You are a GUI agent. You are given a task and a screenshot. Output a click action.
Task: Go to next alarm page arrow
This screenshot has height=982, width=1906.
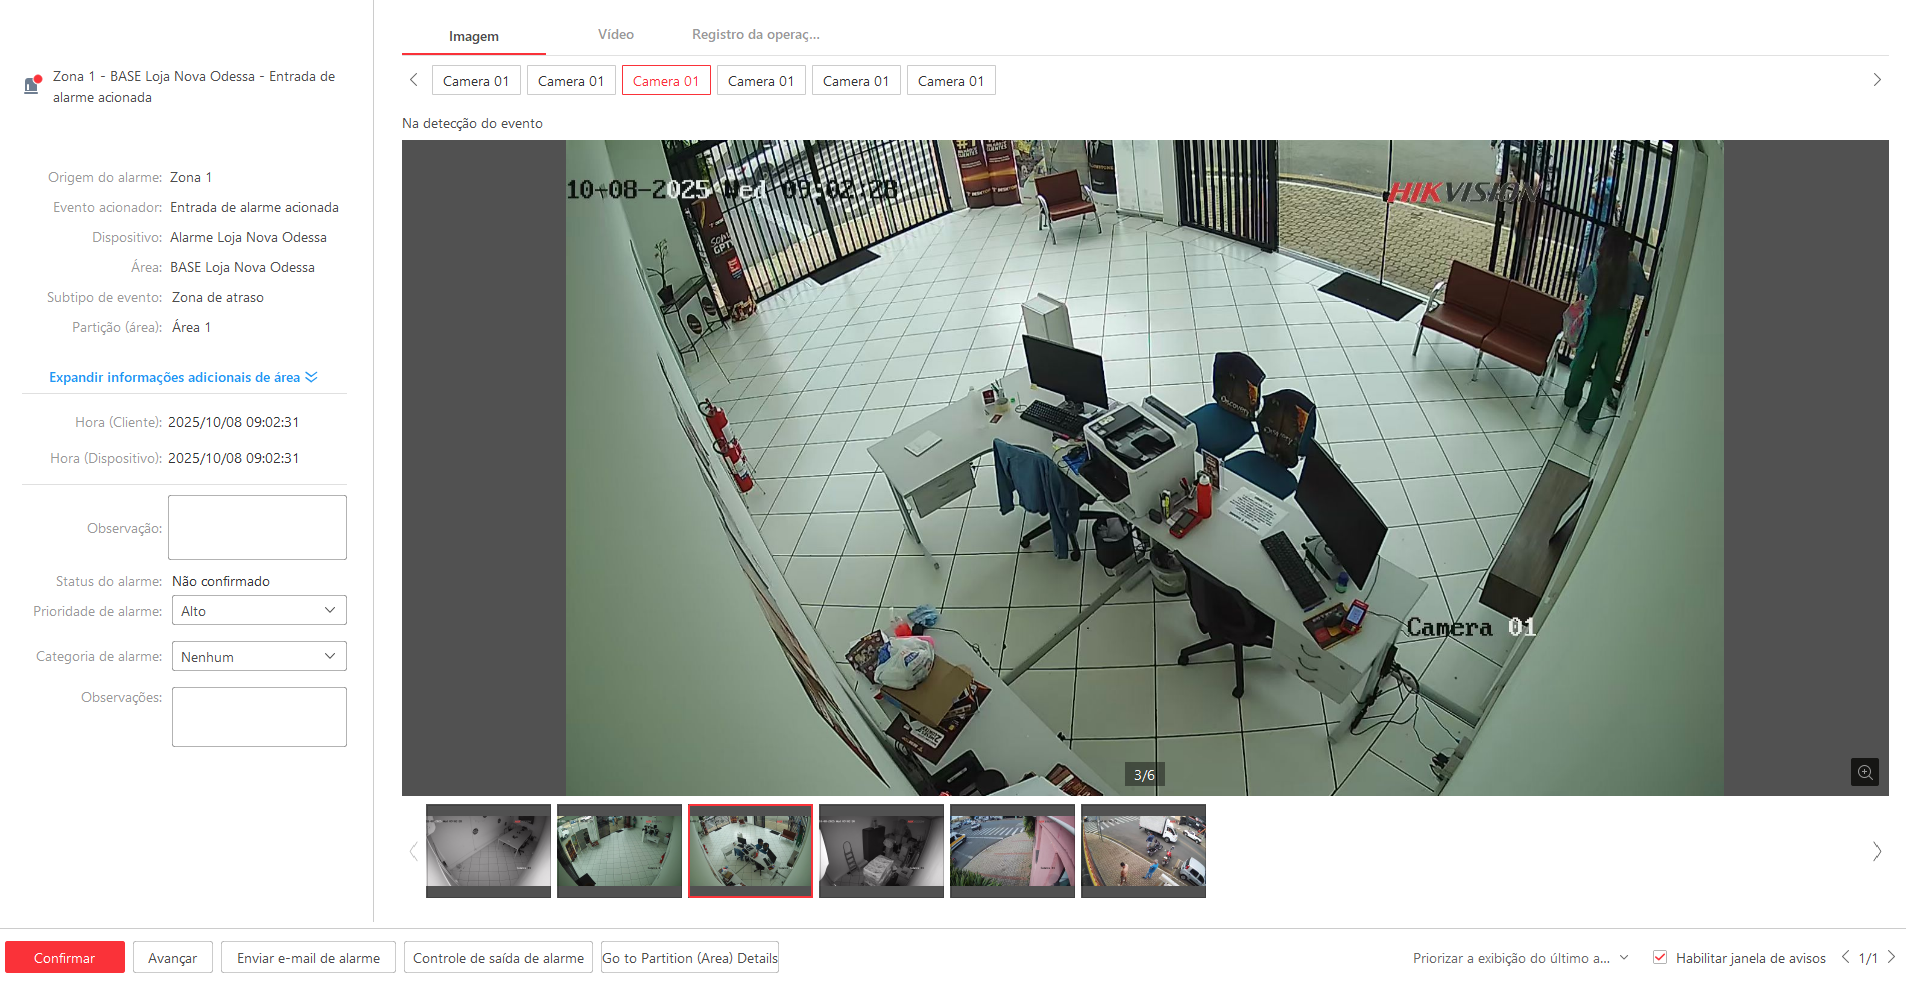pyautogui.click(x=1891, y=957)
